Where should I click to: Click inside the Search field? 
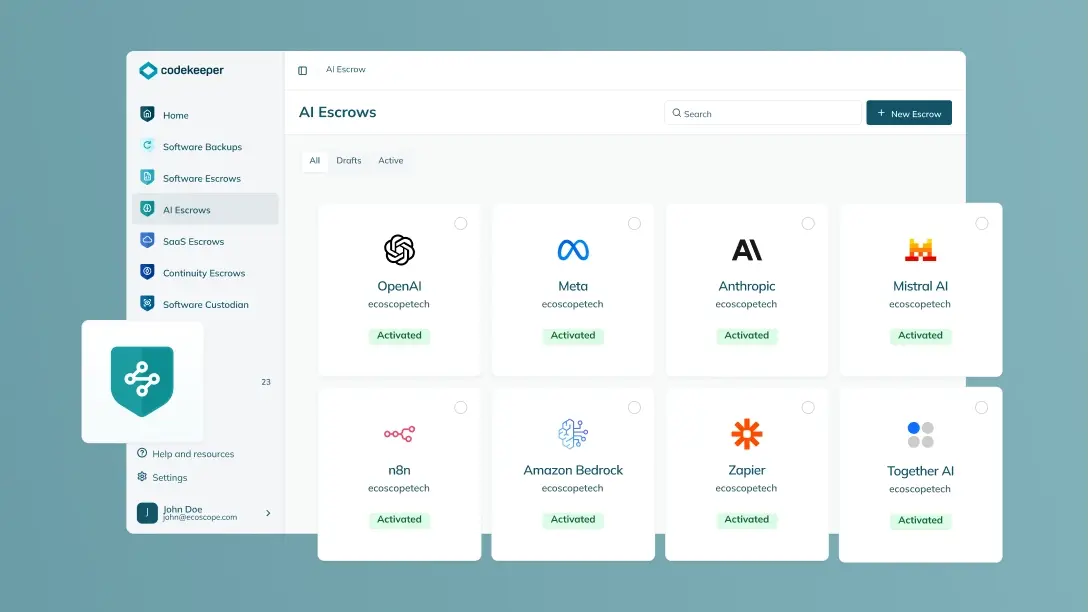pos(762,113)
